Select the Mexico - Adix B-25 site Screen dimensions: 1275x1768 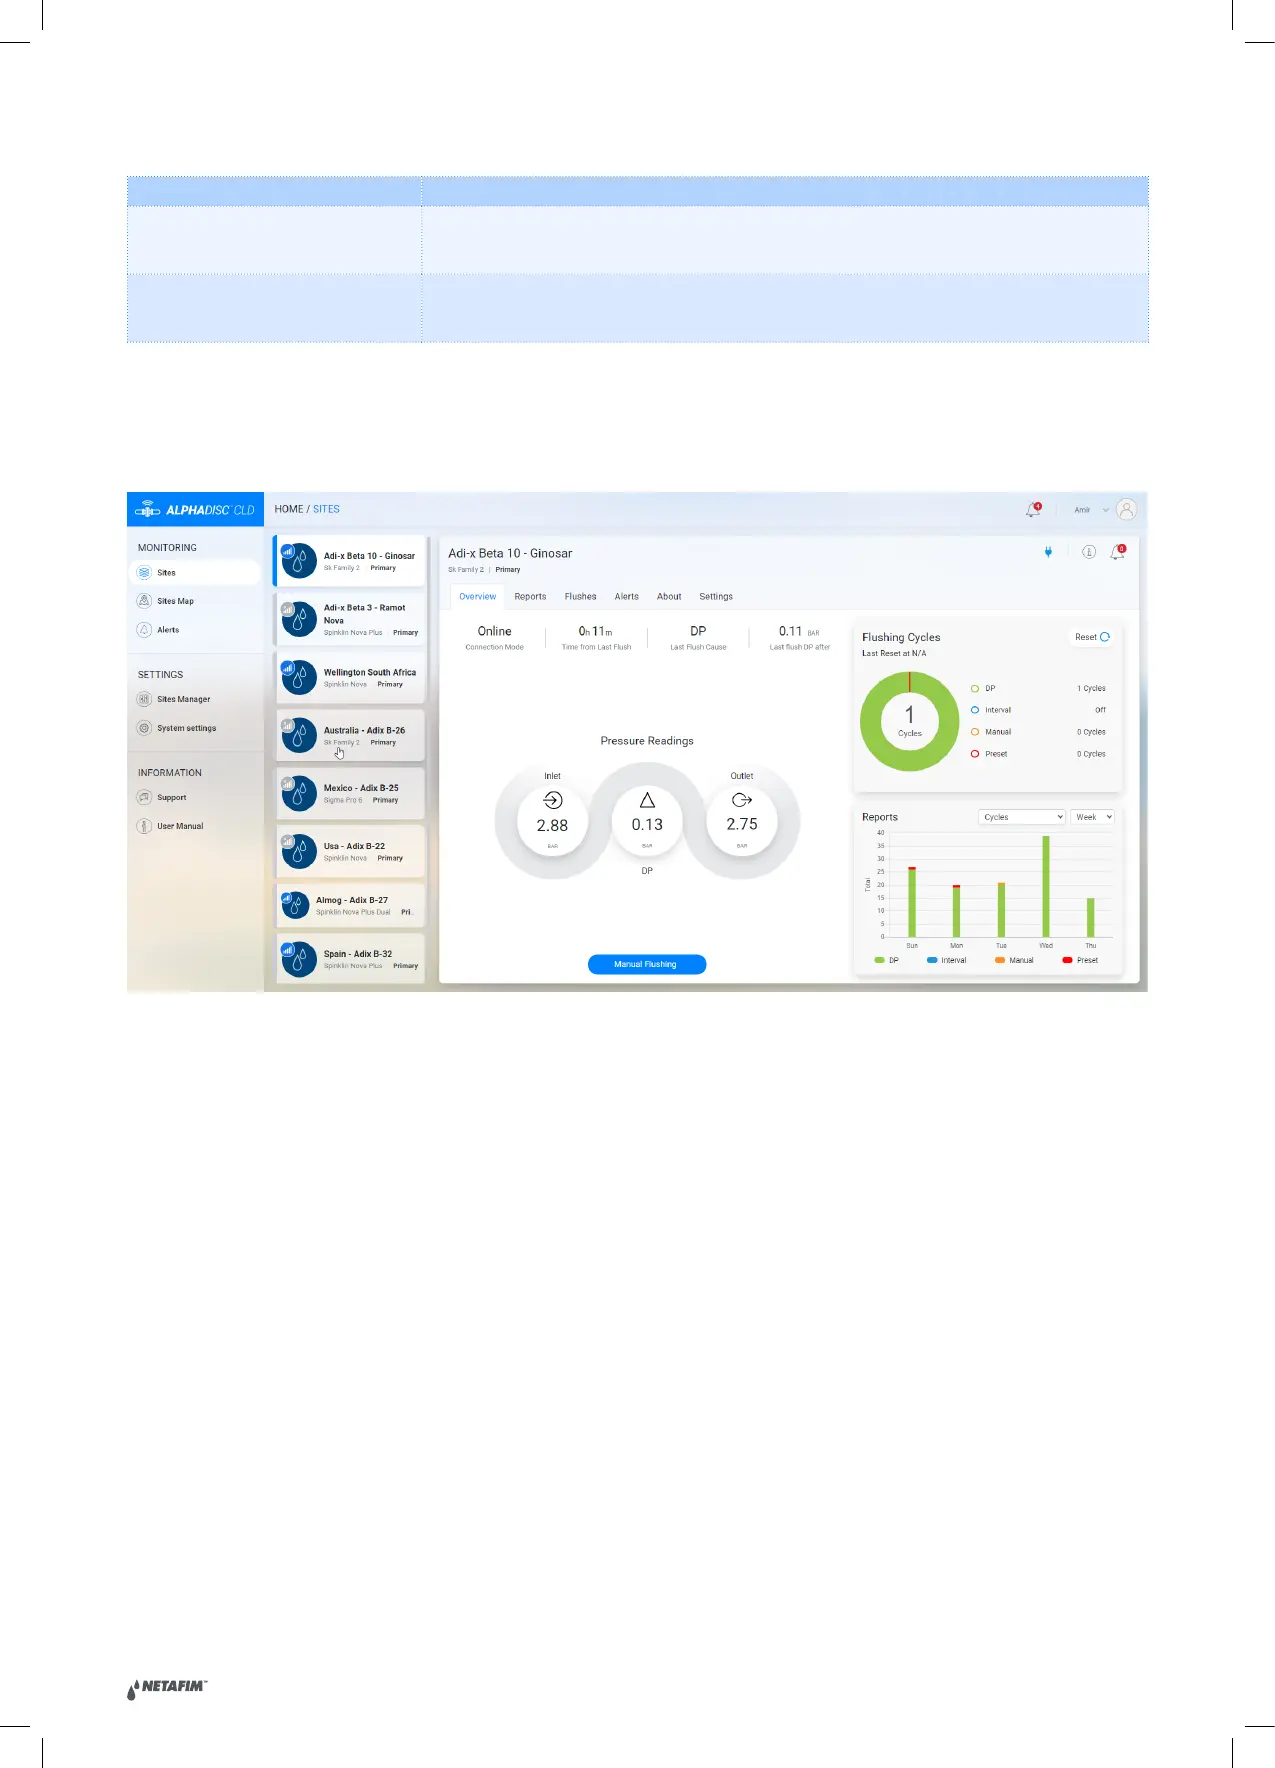349,793
